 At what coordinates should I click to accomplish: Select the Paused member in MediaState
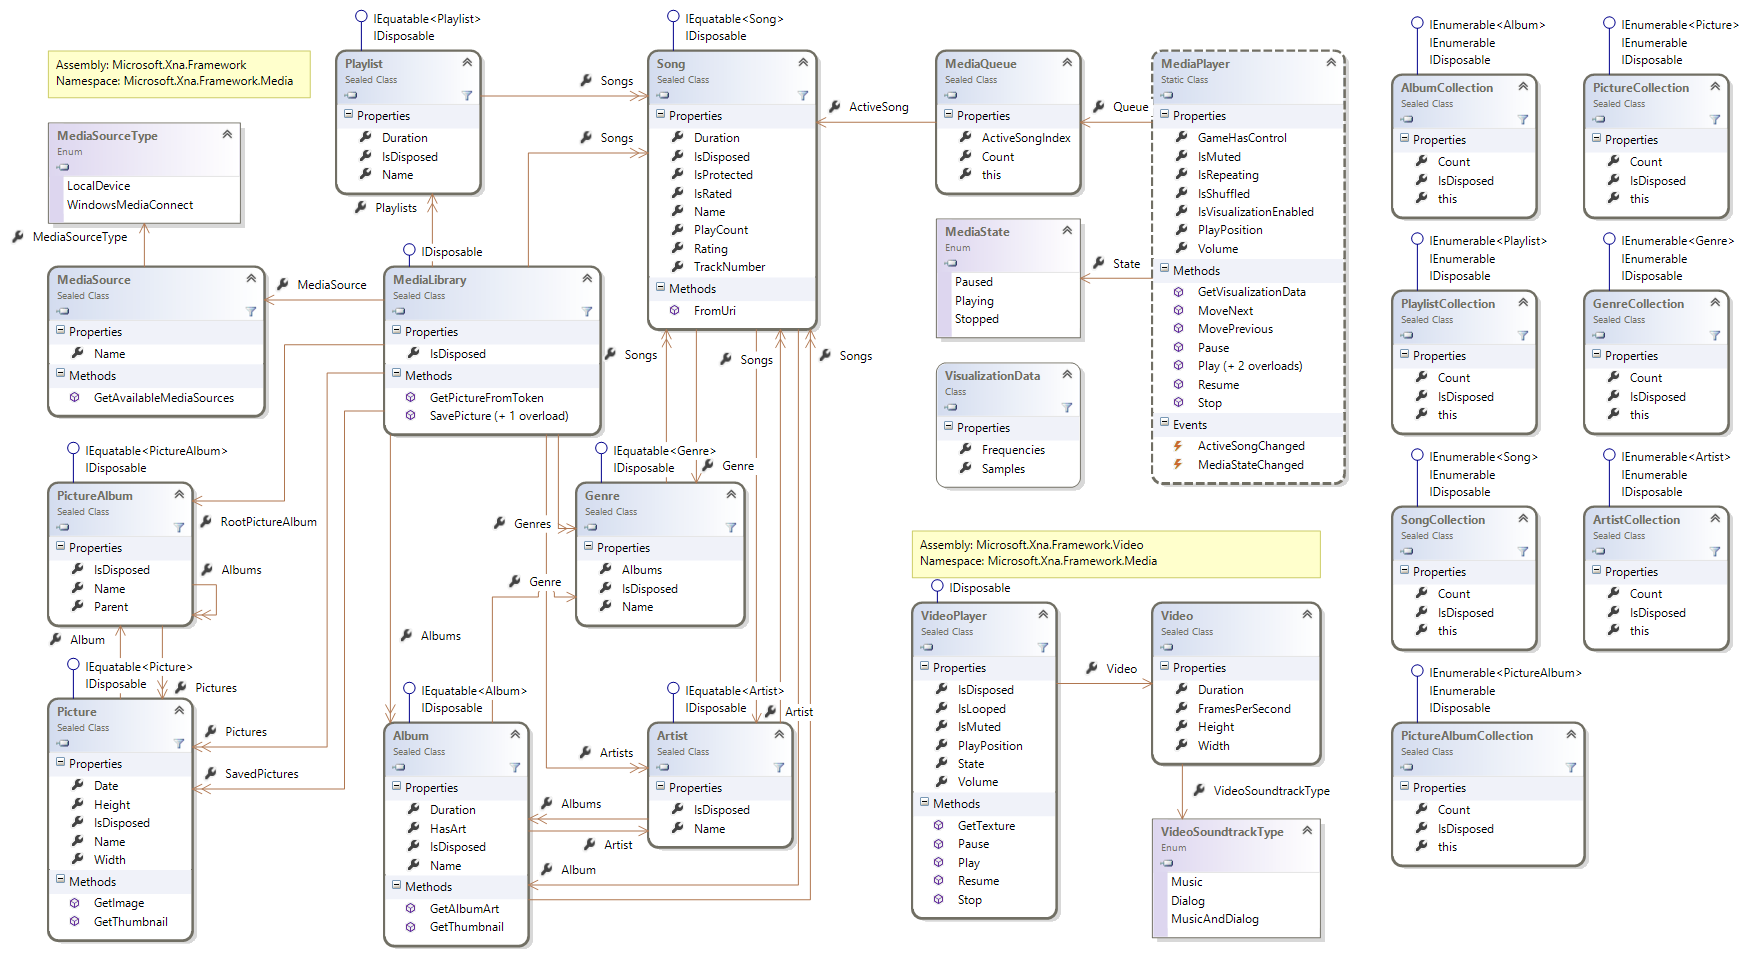[974, 282]
